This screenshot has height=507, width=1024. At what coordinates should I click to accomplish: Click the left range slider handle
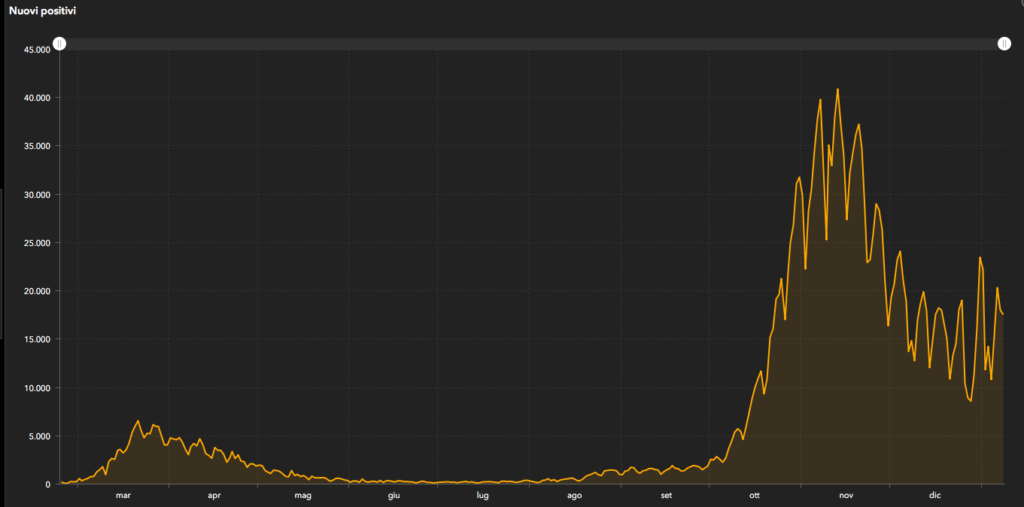59,44
